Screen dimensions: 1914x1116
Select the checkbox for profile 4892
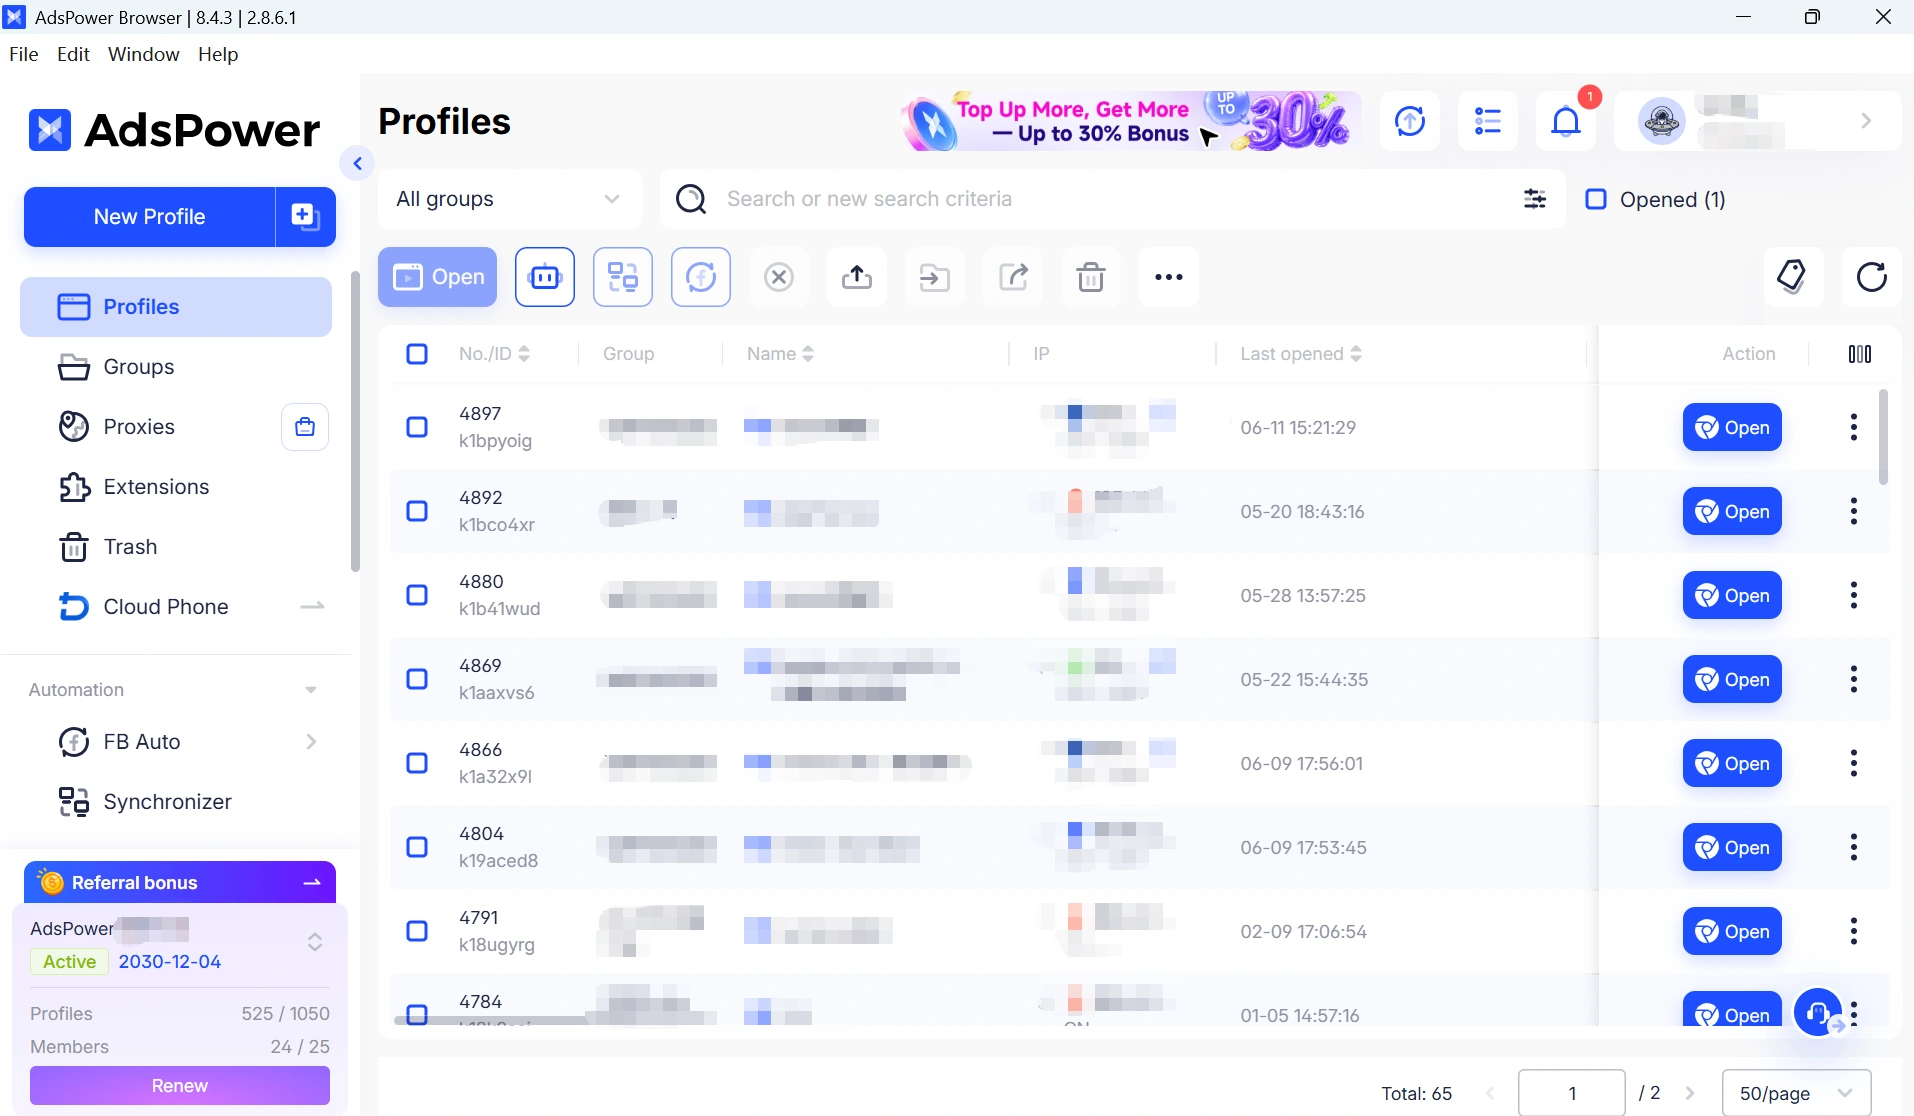point(417,511)
